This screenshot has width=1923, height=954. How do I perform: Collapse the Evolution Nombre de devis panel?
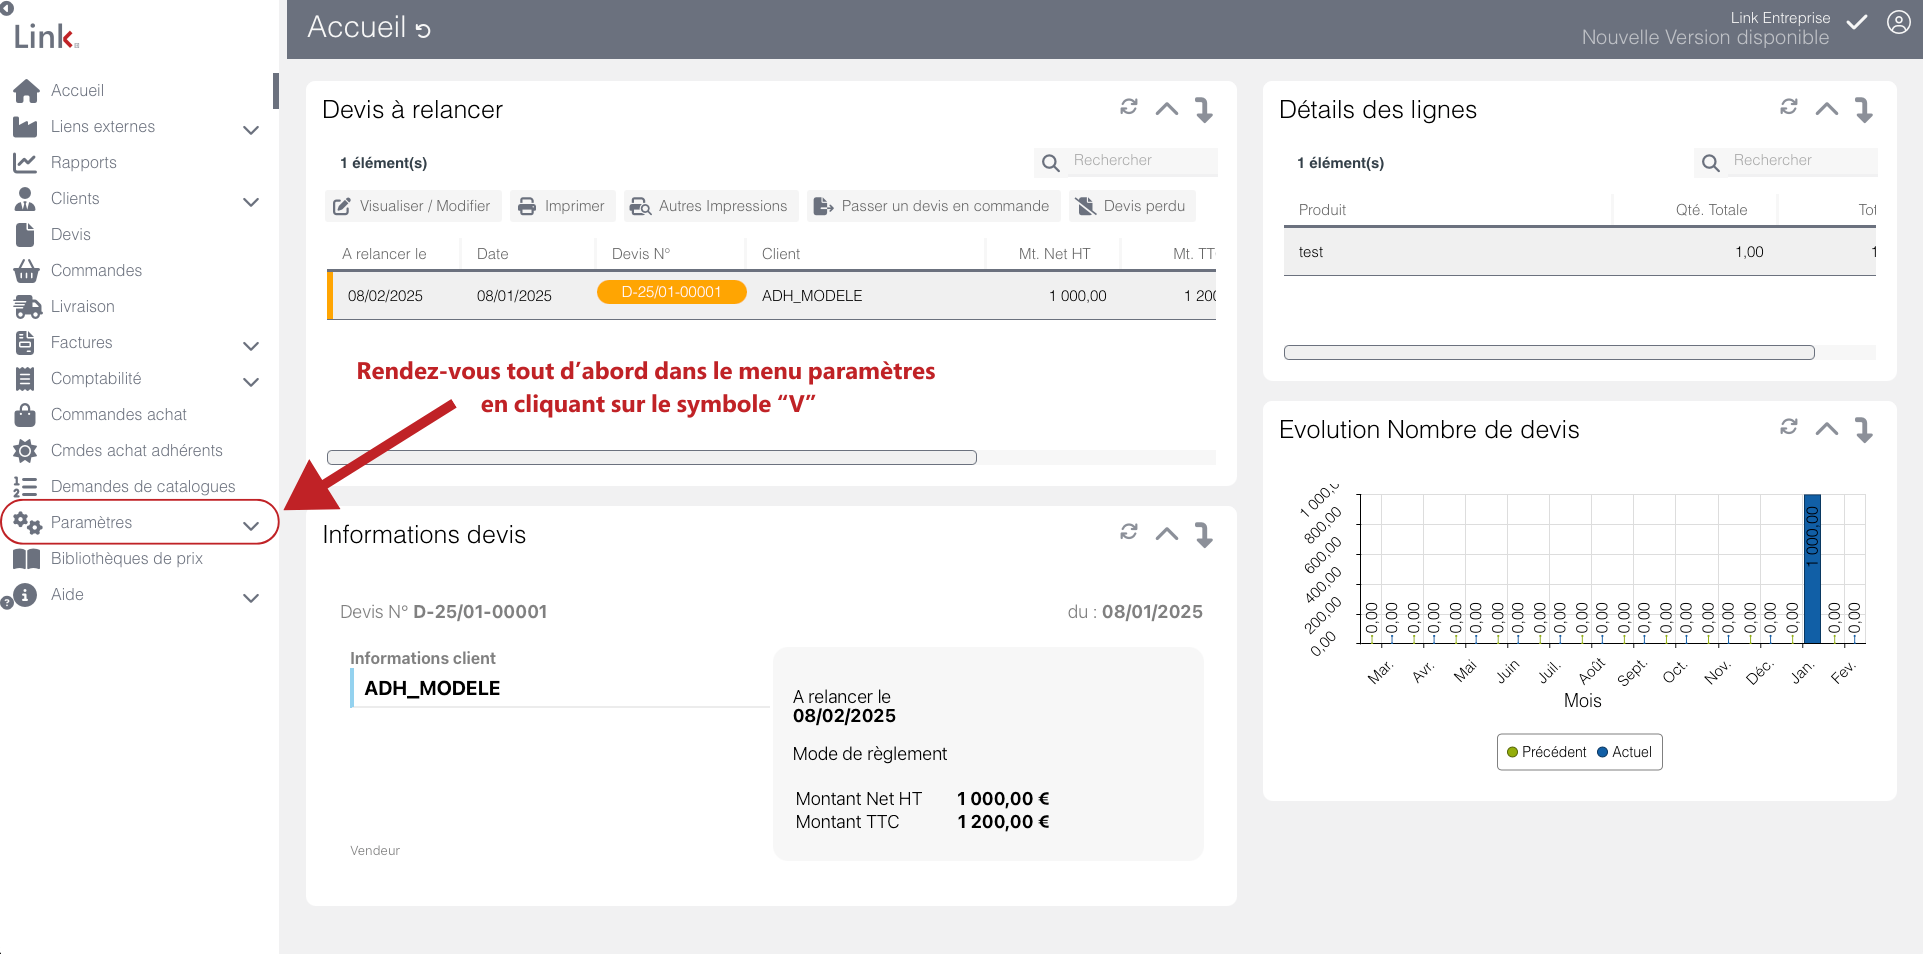point(1827,429)
